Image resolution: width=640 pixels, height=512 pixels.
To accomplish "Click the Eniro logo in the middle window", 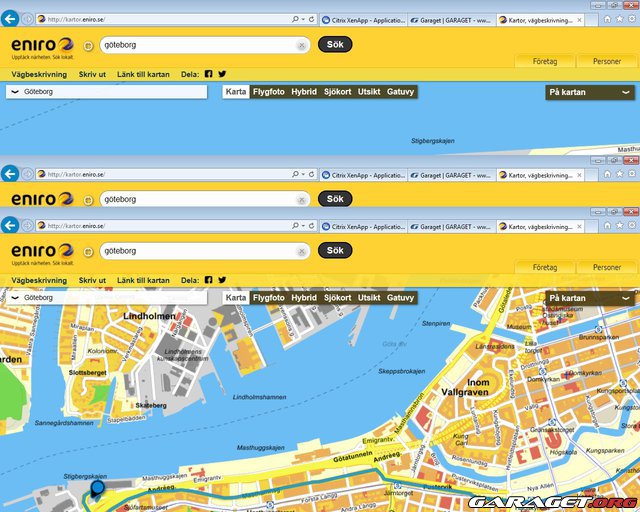I will (41, 199).
